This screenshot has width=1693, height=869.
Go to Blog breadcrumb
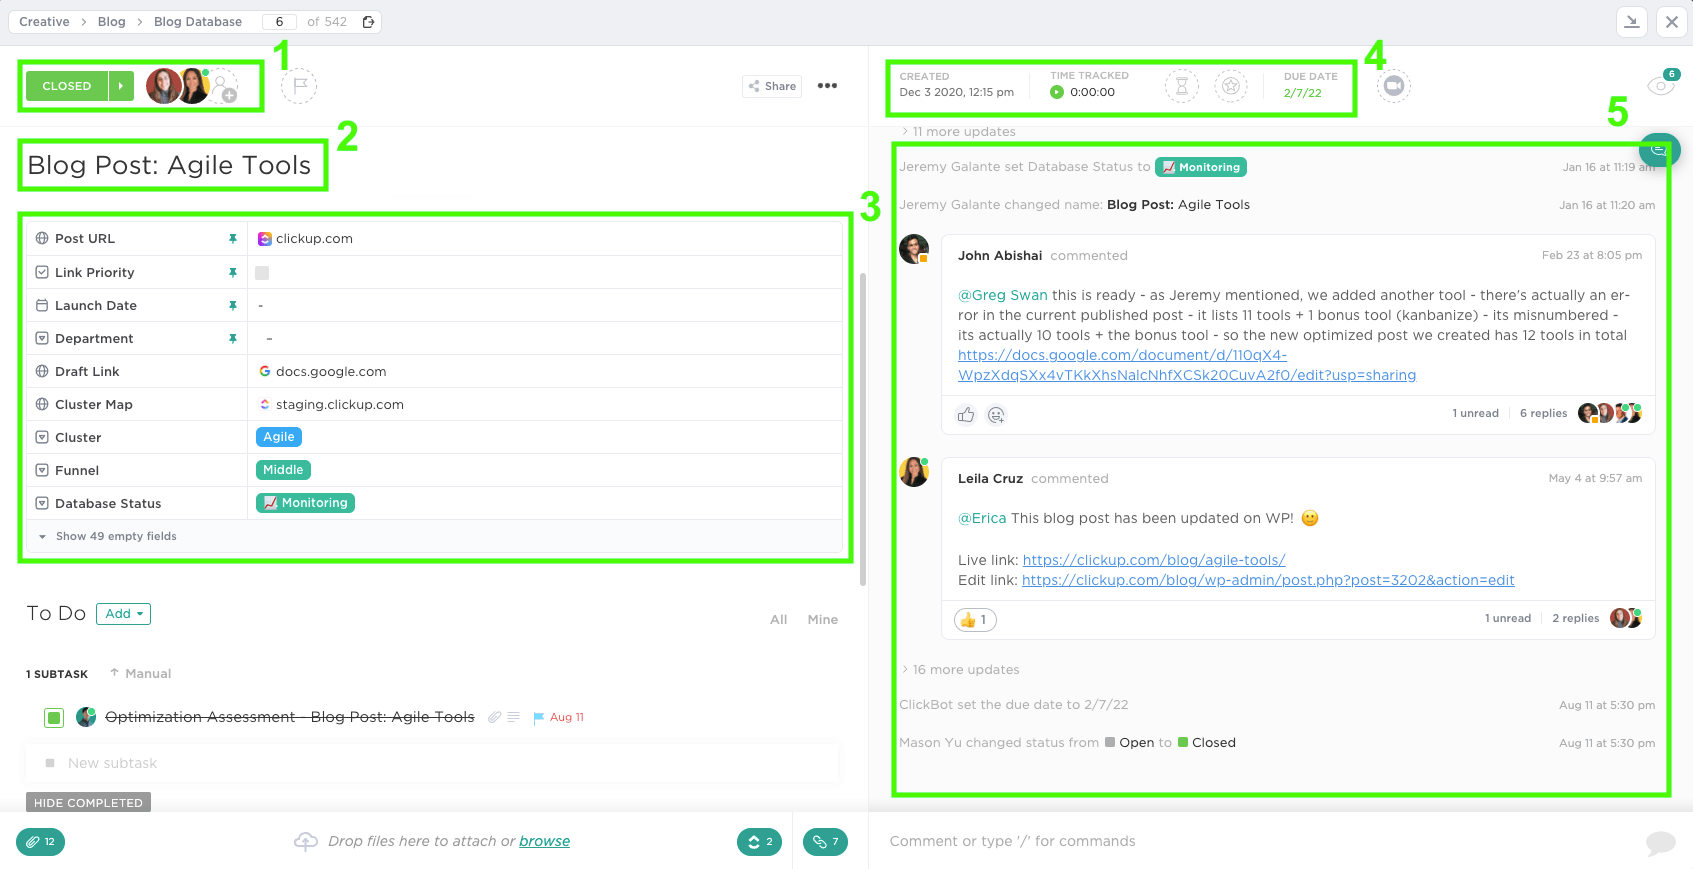coord(112,22)
